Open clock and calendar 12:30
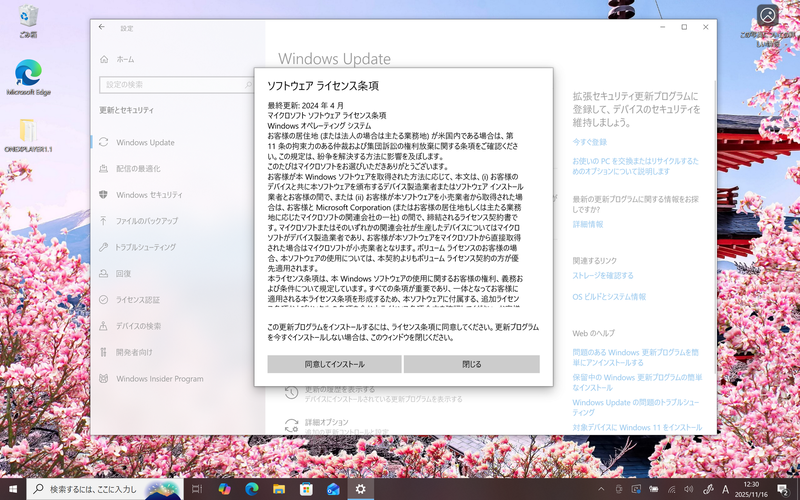 [x=754, y=489]
